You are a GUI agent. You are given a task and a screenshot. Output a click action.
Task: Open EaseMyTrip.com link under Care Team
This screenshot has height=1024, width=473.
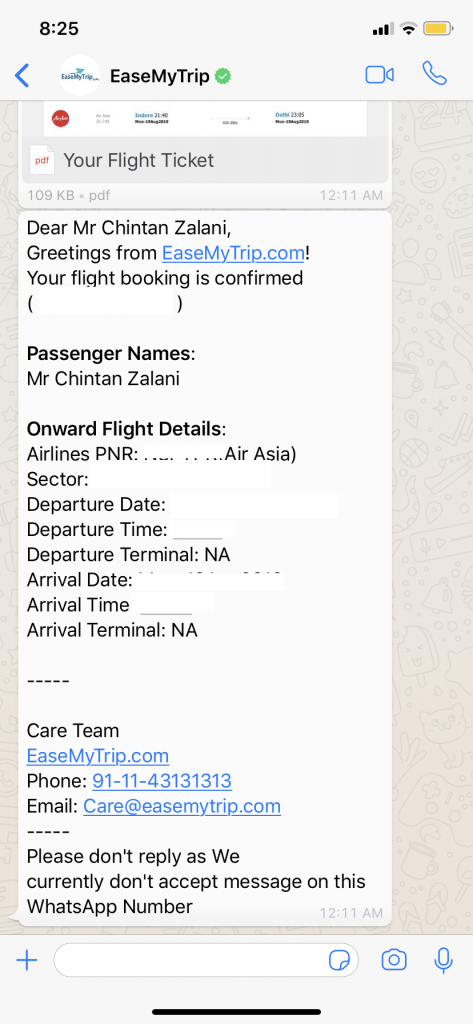[x=98, y=756]
